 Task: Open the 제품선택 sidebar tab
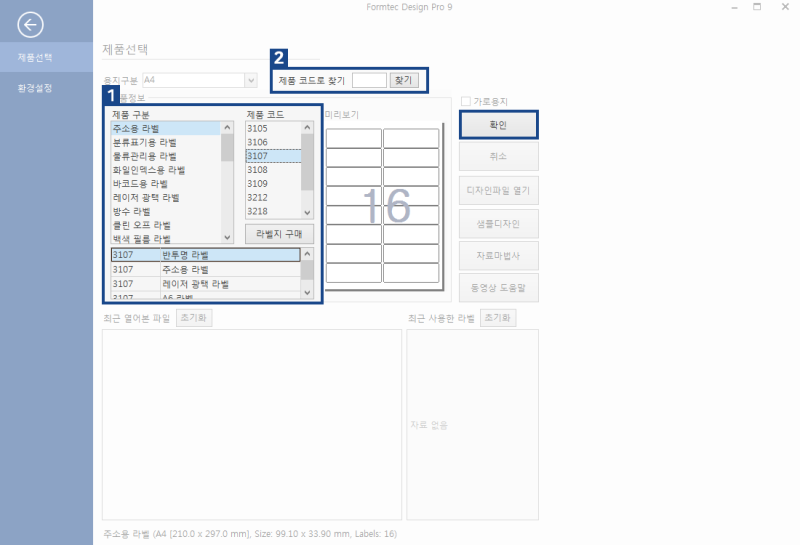click(x=46, y=57)
